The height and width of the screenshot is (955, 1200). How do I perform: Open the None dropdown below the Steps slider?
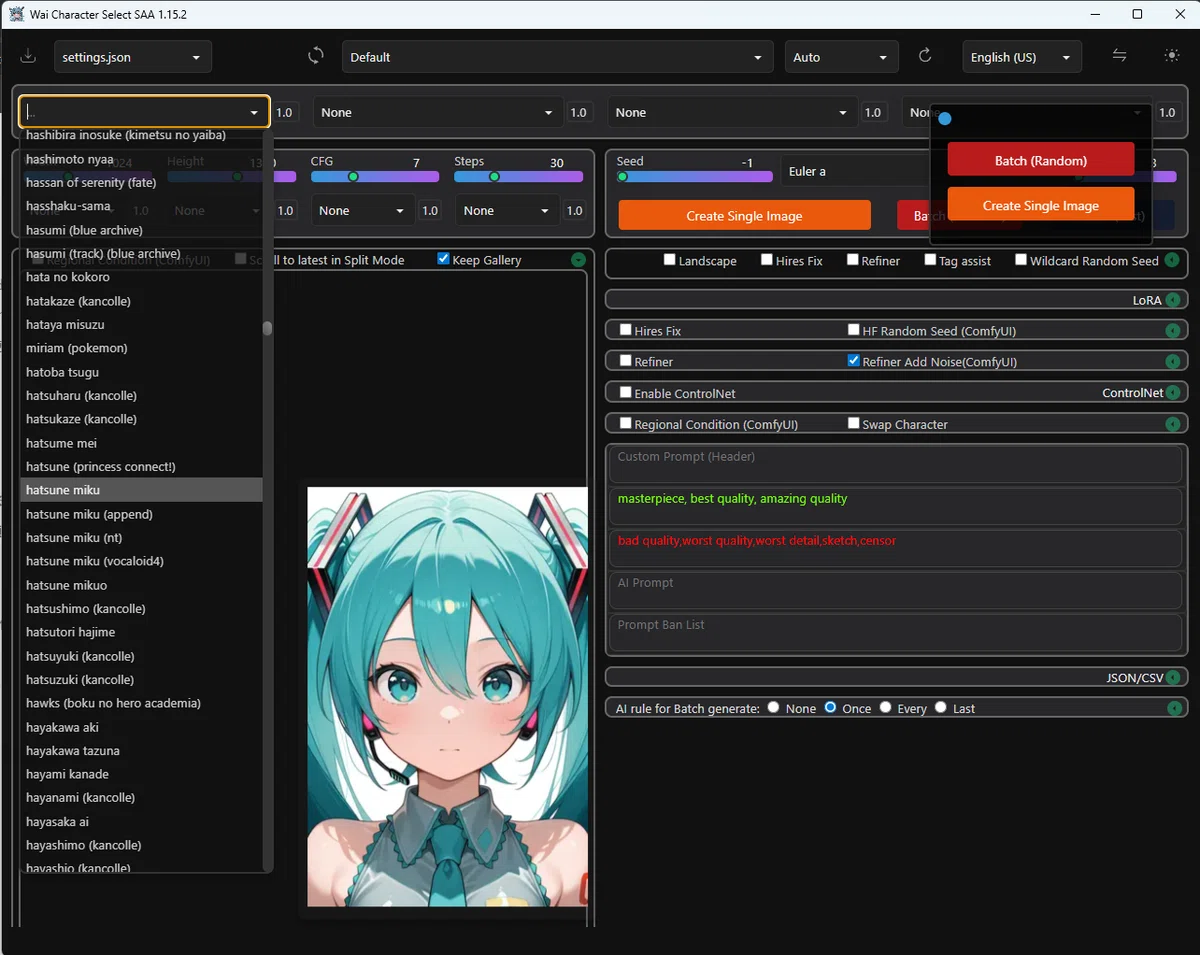(x=506, y=211)
